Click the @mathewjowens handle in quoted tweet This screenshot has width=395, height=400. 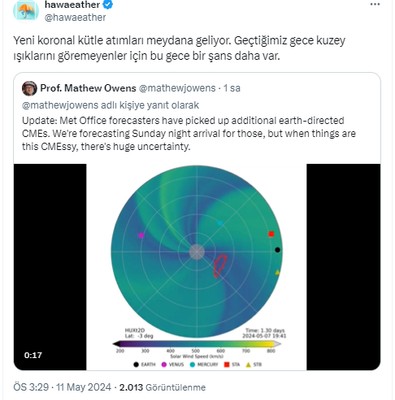click(177, 88)
